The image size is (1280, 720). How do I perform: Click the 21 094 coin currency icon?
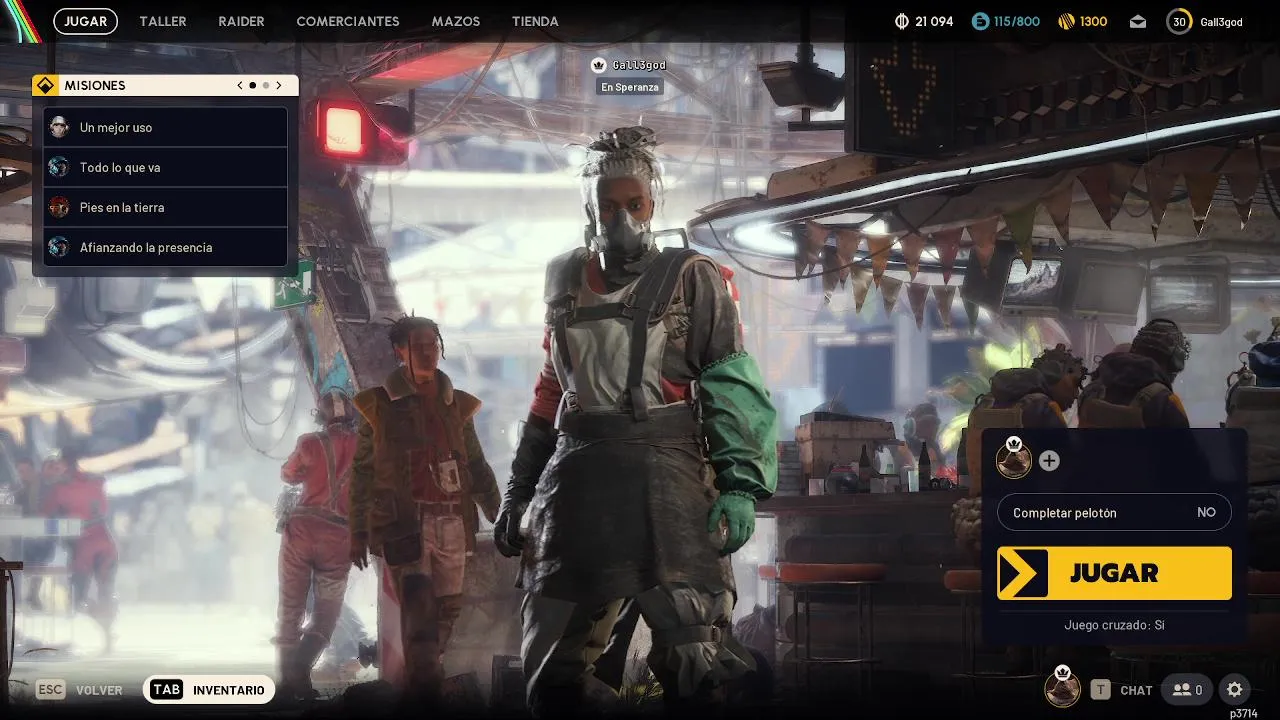[x=901, y=21]
